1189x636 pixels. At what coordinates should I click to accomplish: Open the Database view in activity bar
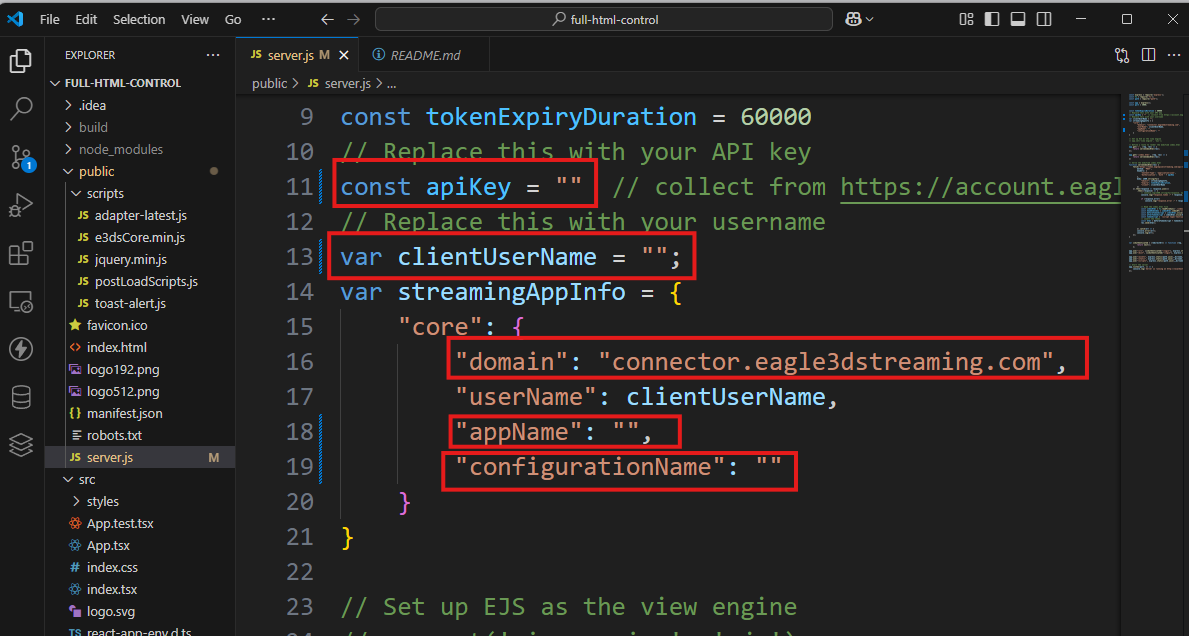click(21, 397)
